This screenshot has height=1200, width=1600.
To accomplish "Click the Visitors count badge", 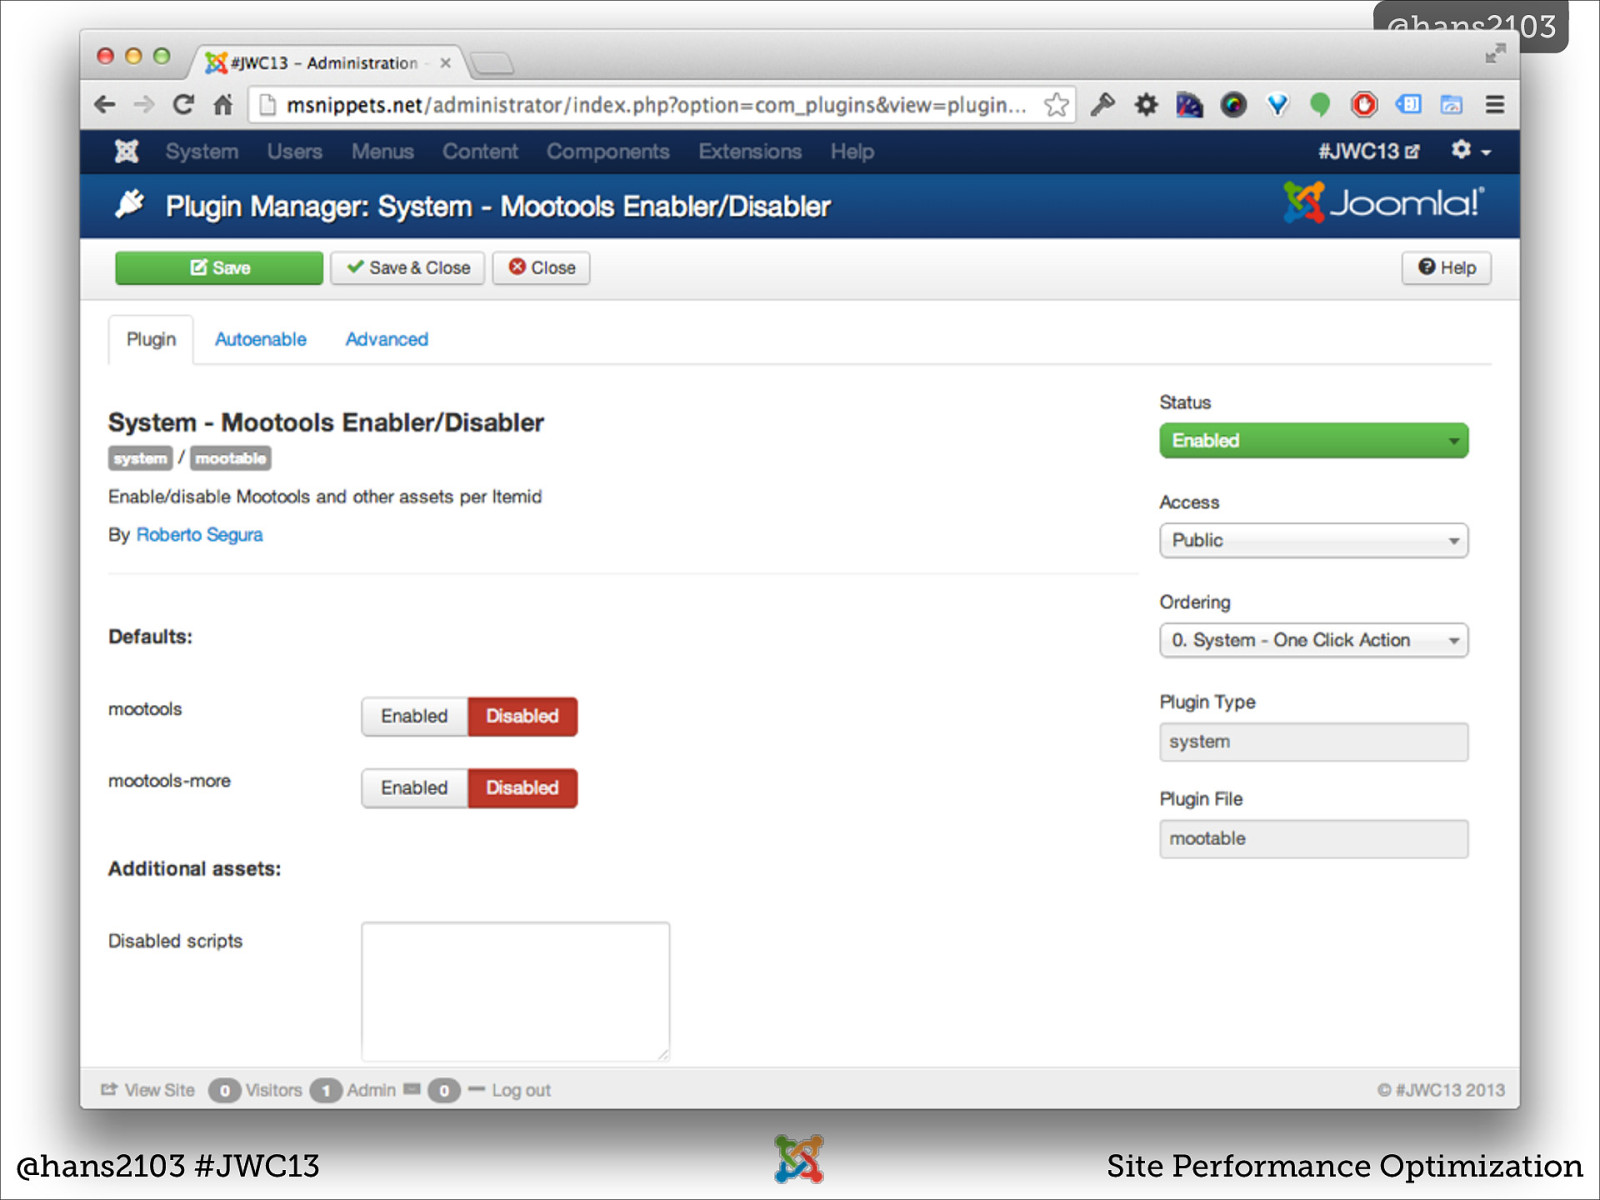I will click(x=224, y=1090).
